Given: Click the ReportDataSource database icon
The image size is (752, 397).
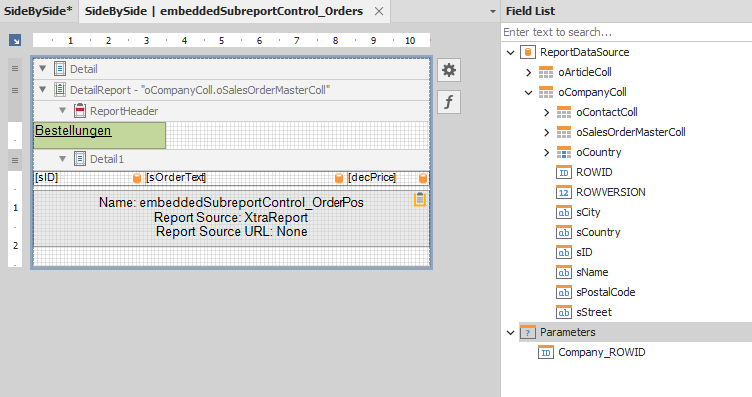Looking at the screenshot, I should tap(528, 52).
